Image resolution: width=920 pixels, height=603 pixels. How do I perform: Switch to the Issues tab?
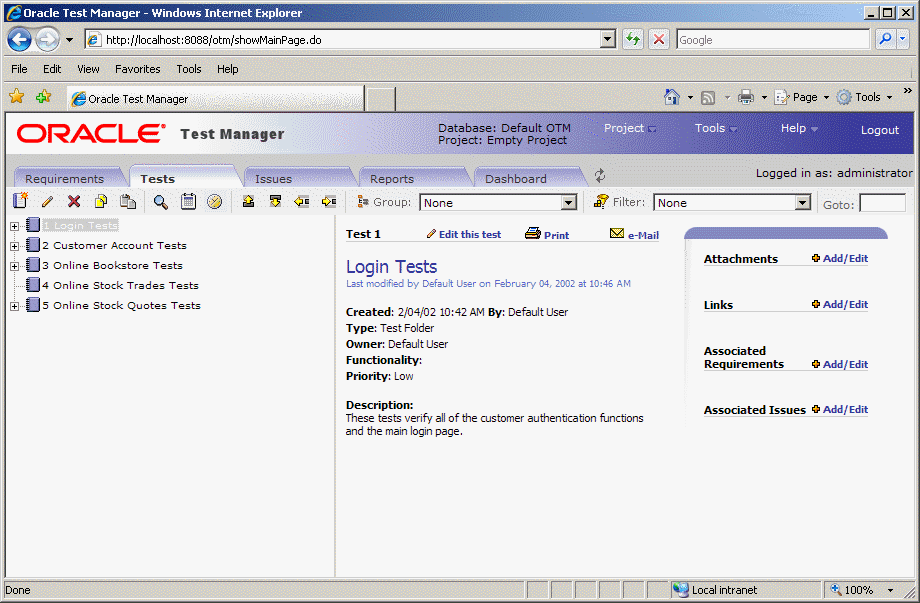273,179
